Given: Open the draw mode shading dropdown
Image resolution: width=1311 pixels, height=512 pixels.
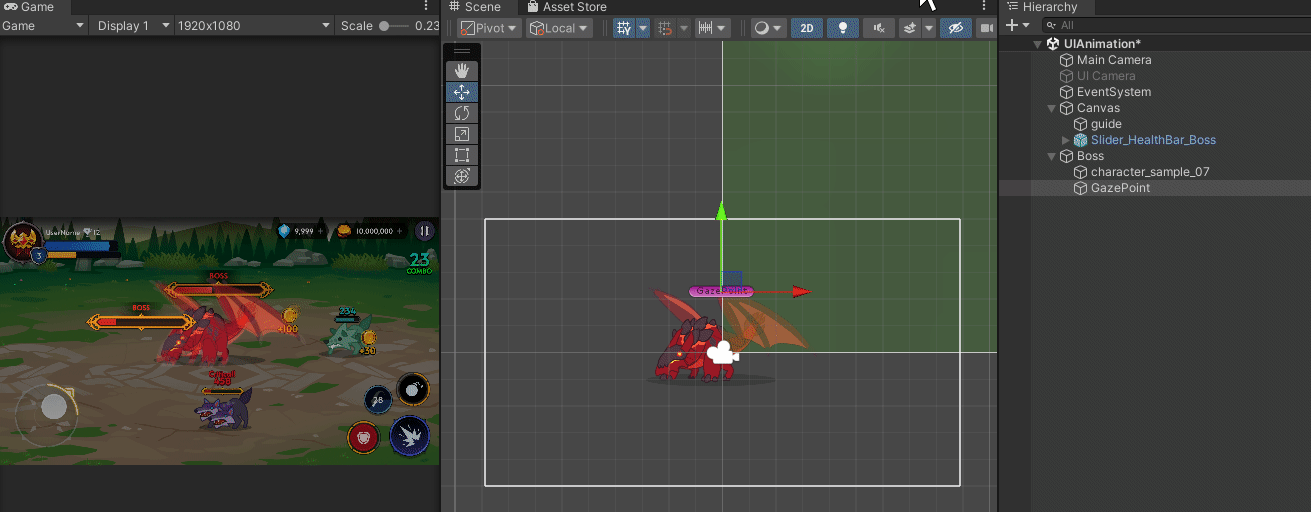Looking at the screenshot, I should click(x=767, y=28).
